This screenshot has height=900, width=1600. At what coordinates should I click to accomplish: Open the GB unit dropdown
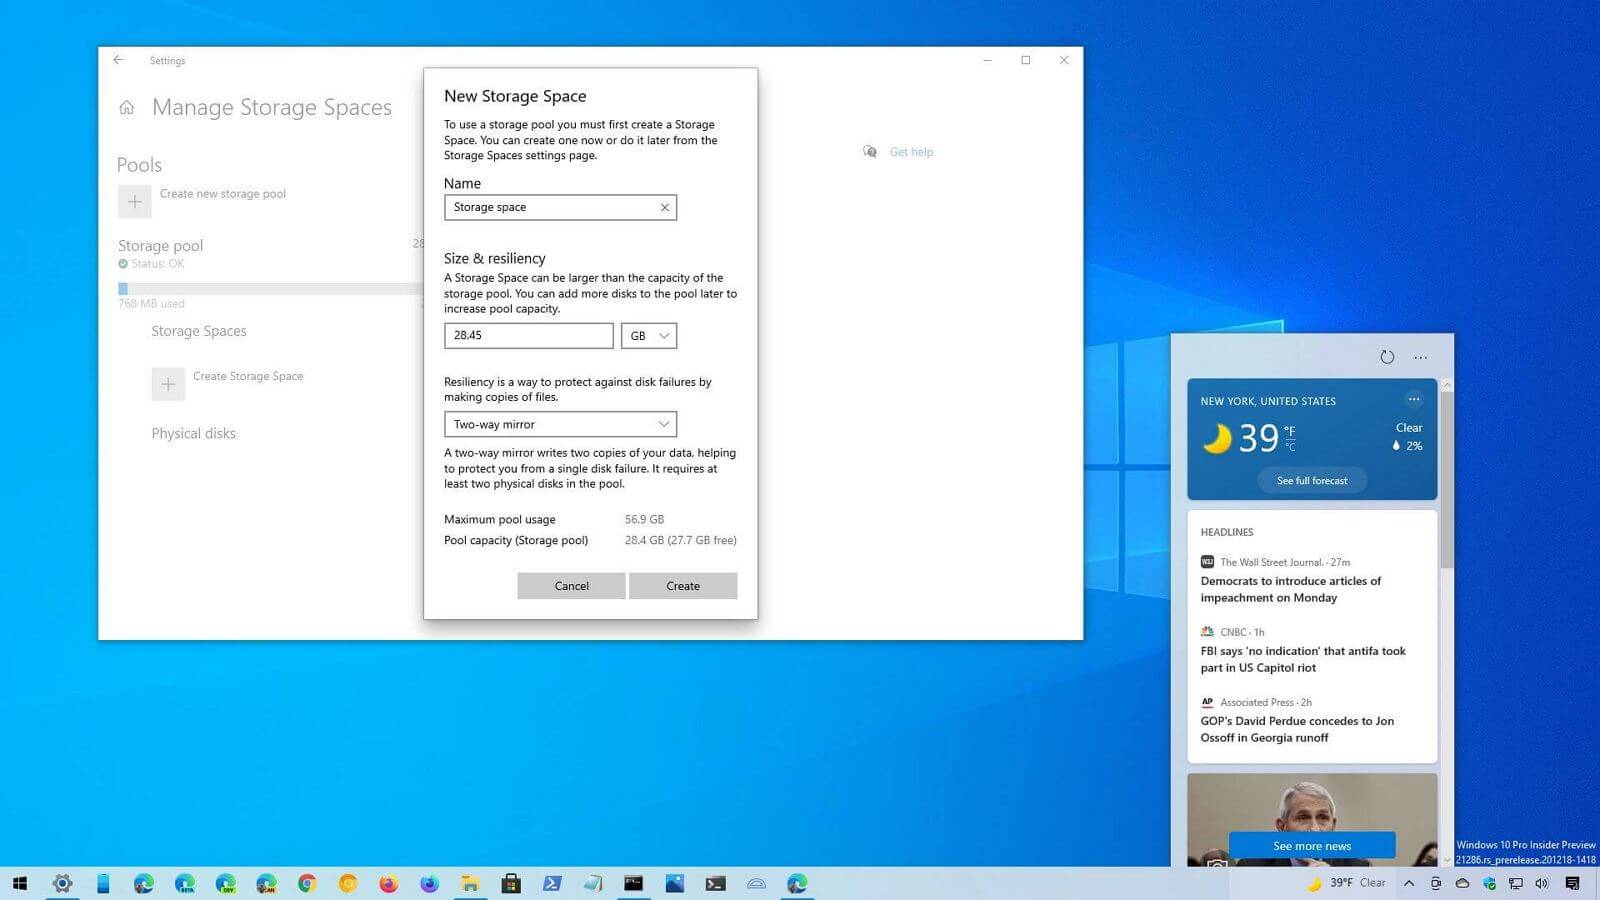(648, 335)
